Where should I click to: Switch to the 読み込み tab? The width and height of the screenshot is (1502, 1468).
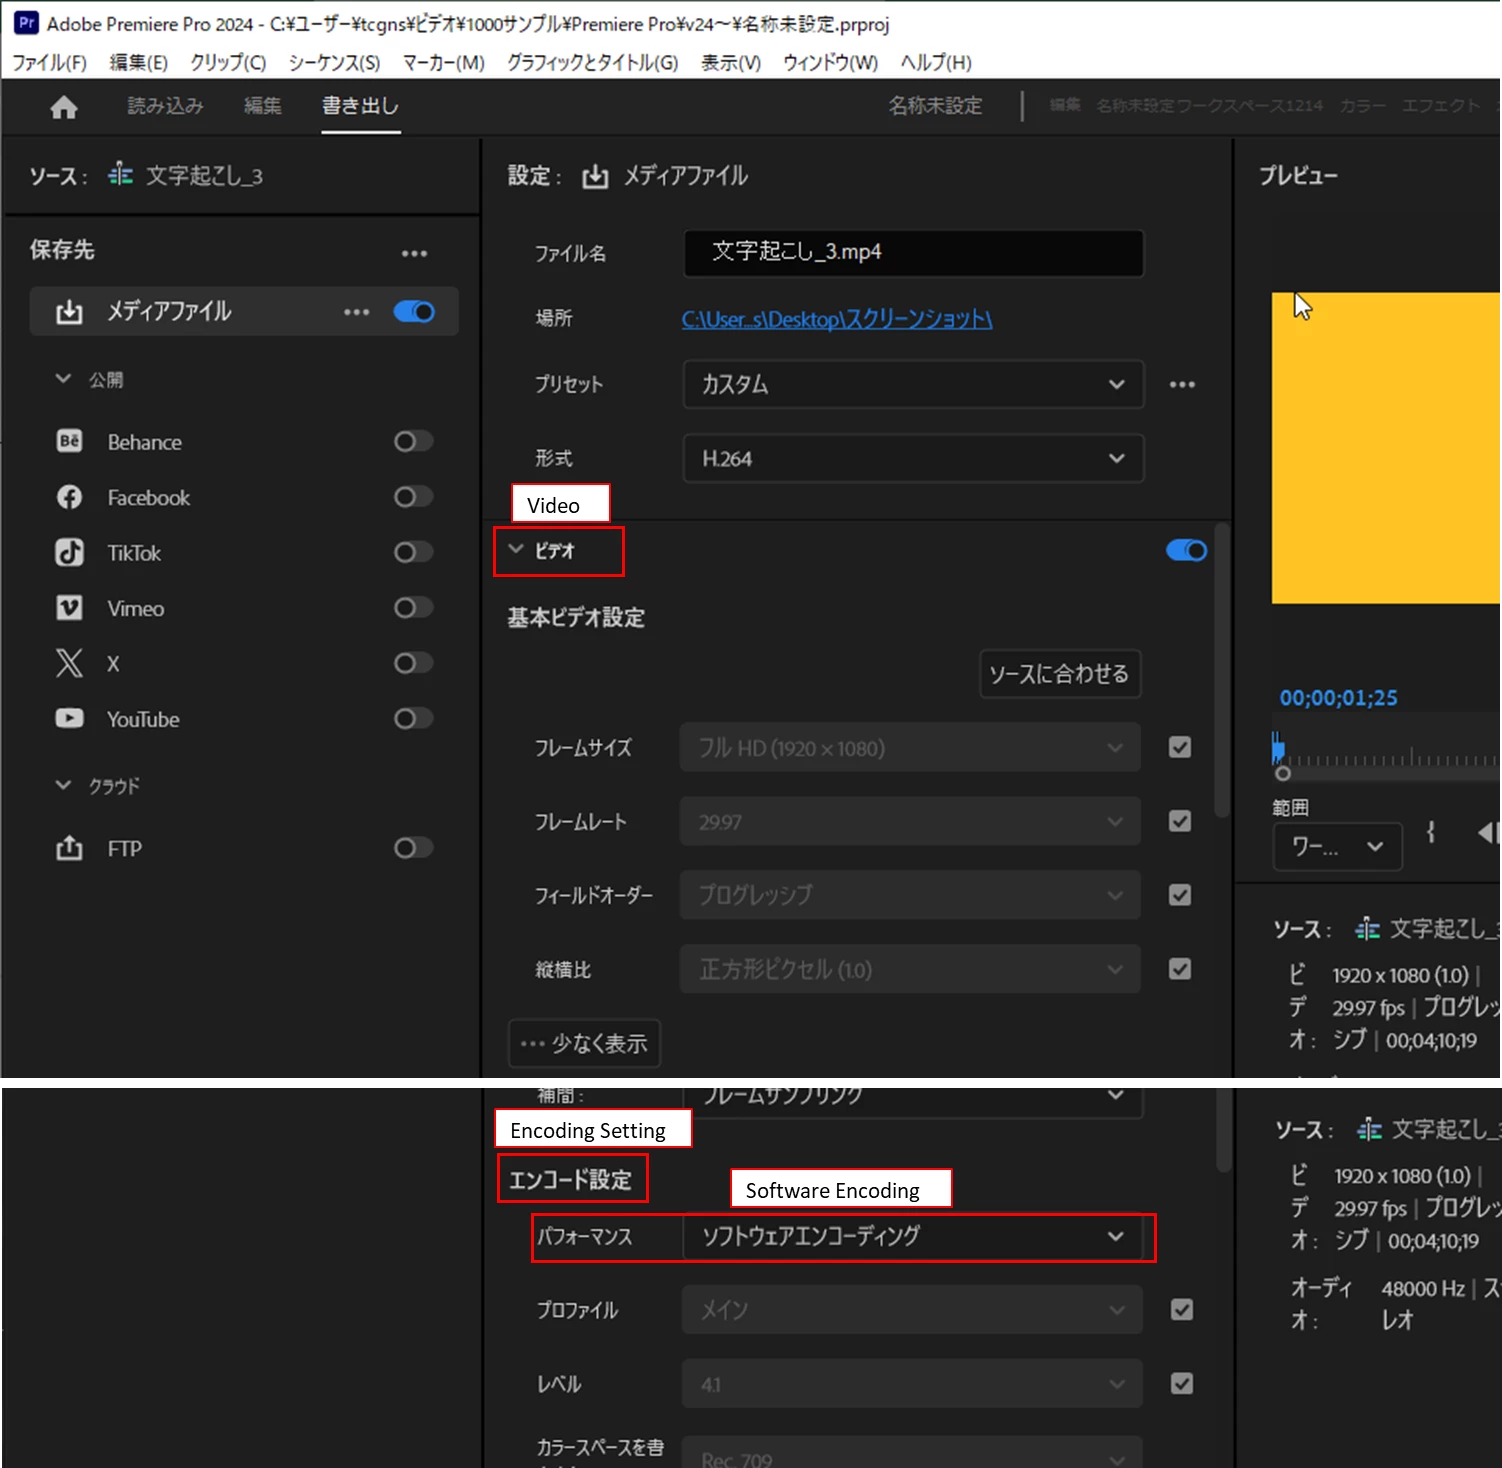coord(165,106)
